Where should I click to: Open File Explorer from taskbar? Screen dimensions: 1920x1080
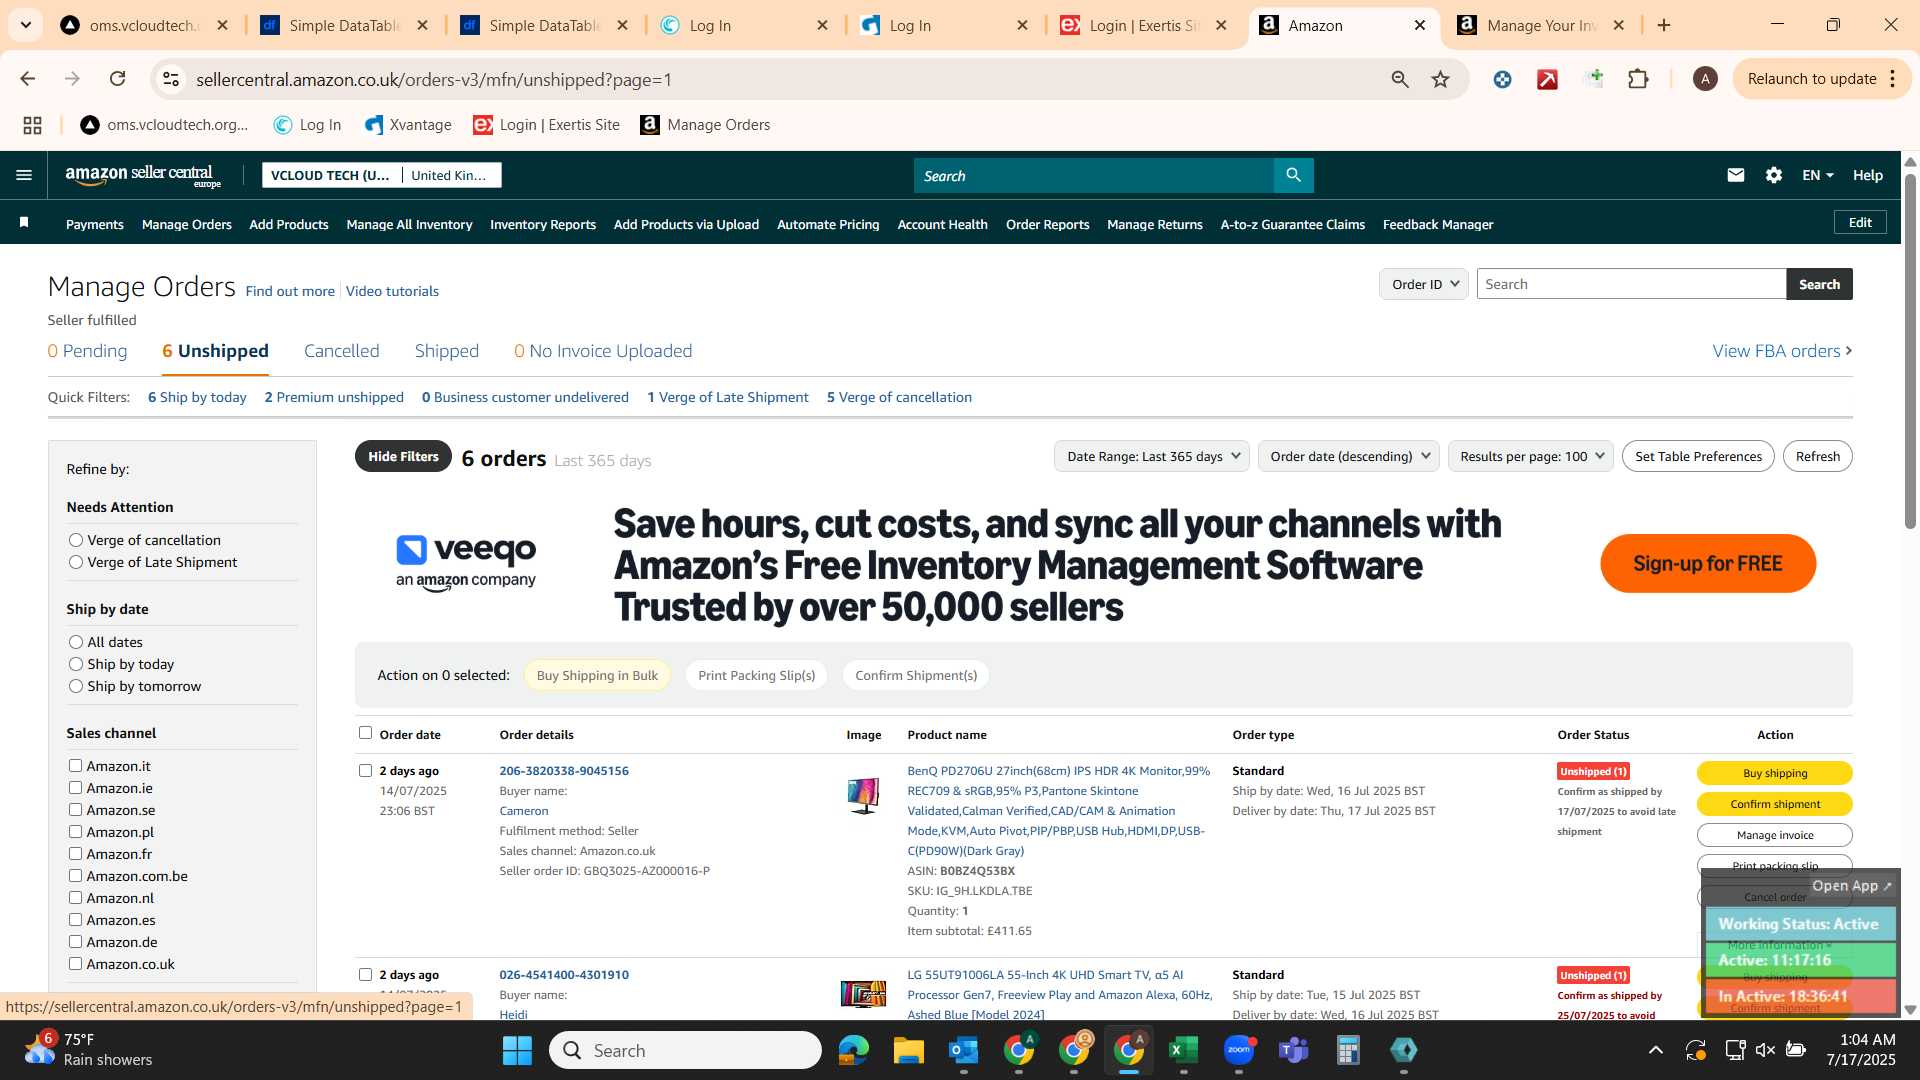click(x=908, y=1050)
